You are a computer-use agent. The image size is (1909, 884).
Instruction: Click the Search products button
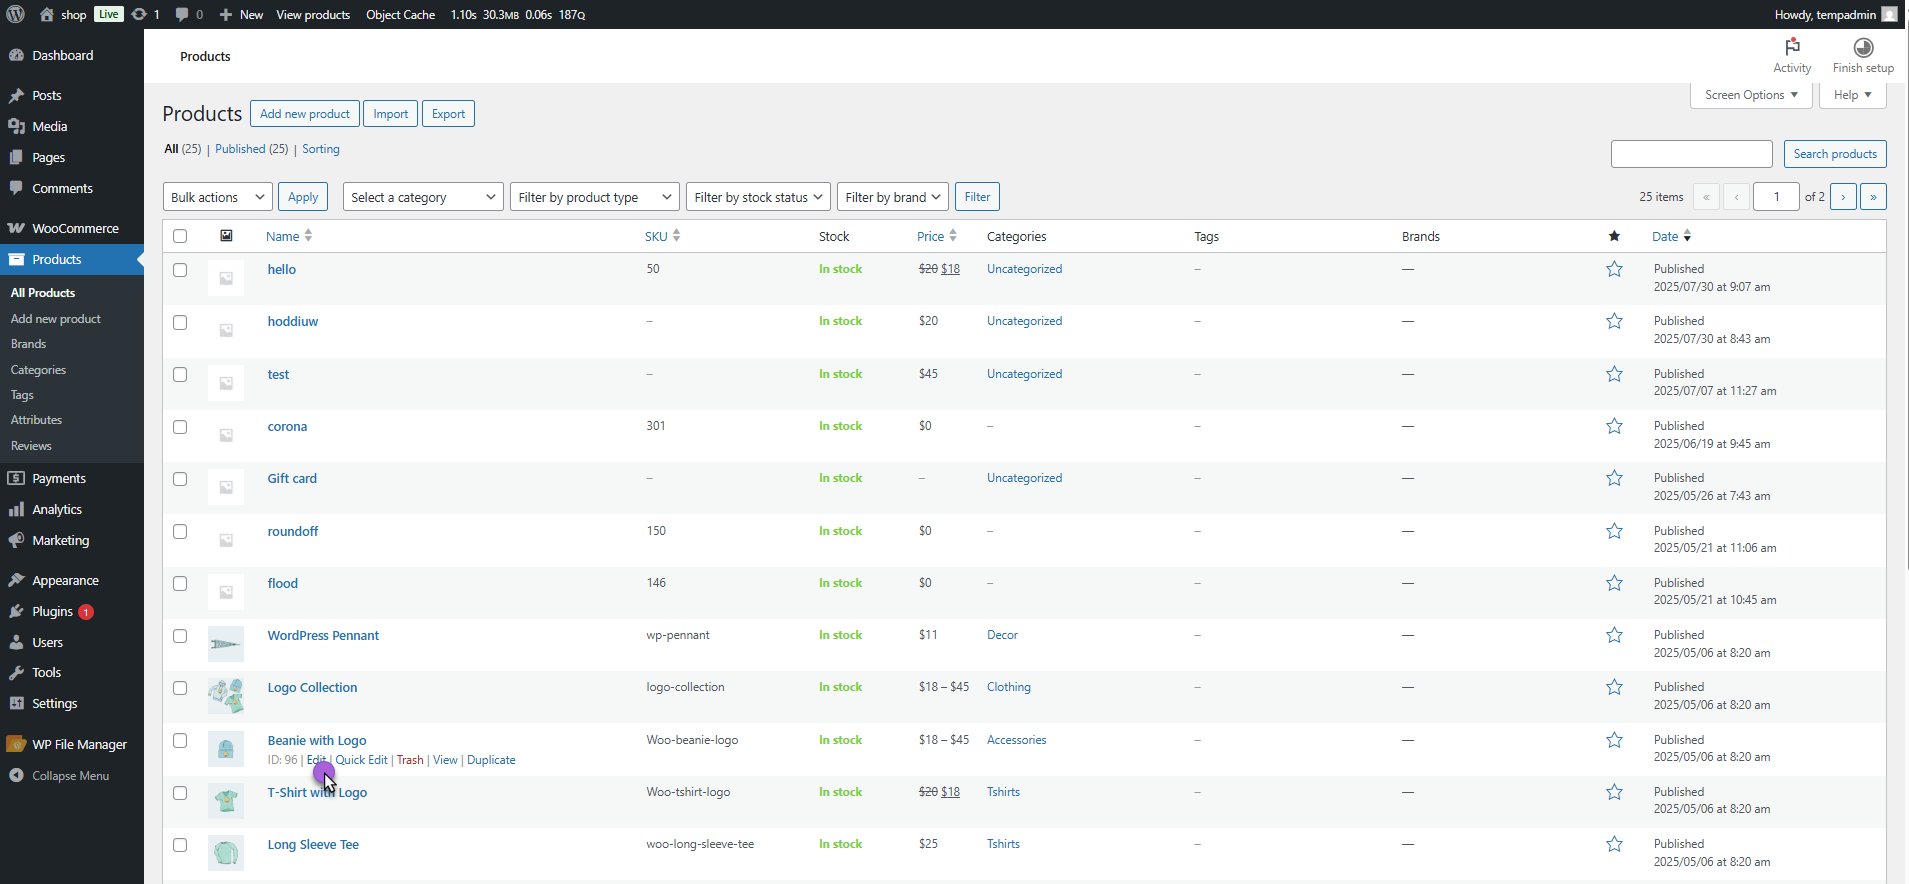[1835, 154]
